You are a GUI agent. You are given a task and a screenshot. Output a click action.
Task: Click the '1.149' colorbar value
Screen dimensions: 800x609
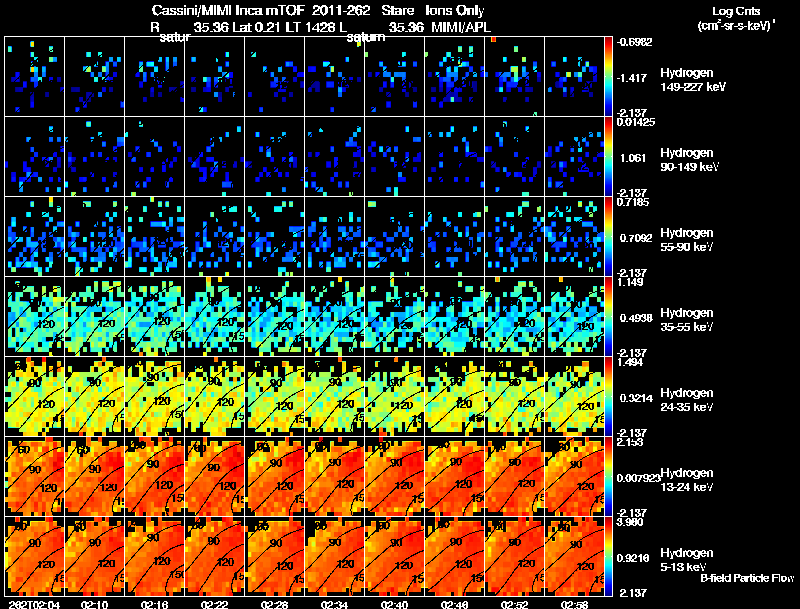(x=630, y=282)
